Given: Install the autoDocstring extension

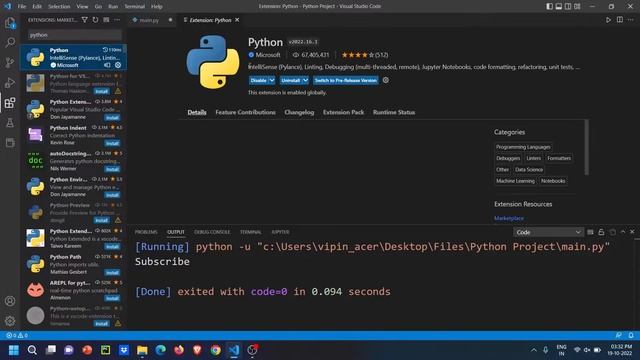Looking at the screenshot, I should point(112,169).
